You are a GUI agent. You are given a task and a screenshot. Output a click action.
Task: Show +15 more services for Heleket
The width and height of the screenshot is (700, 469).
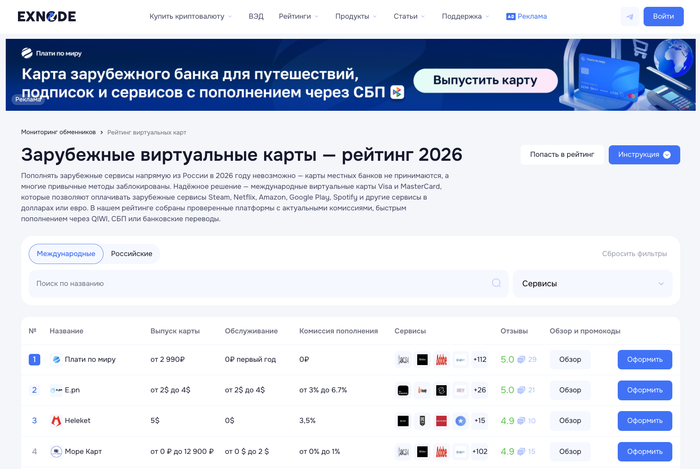(480, 421)
